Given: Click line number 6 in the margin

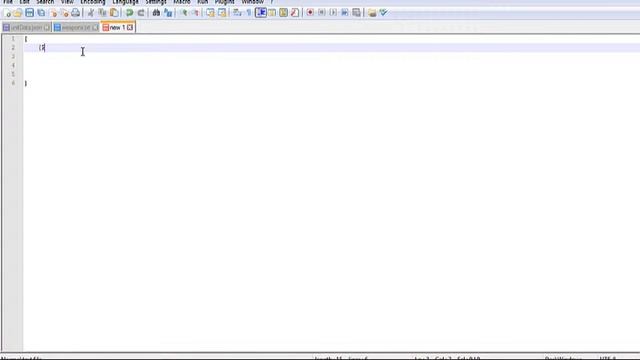Looking at the screenshot, I should tap(13, 83).
